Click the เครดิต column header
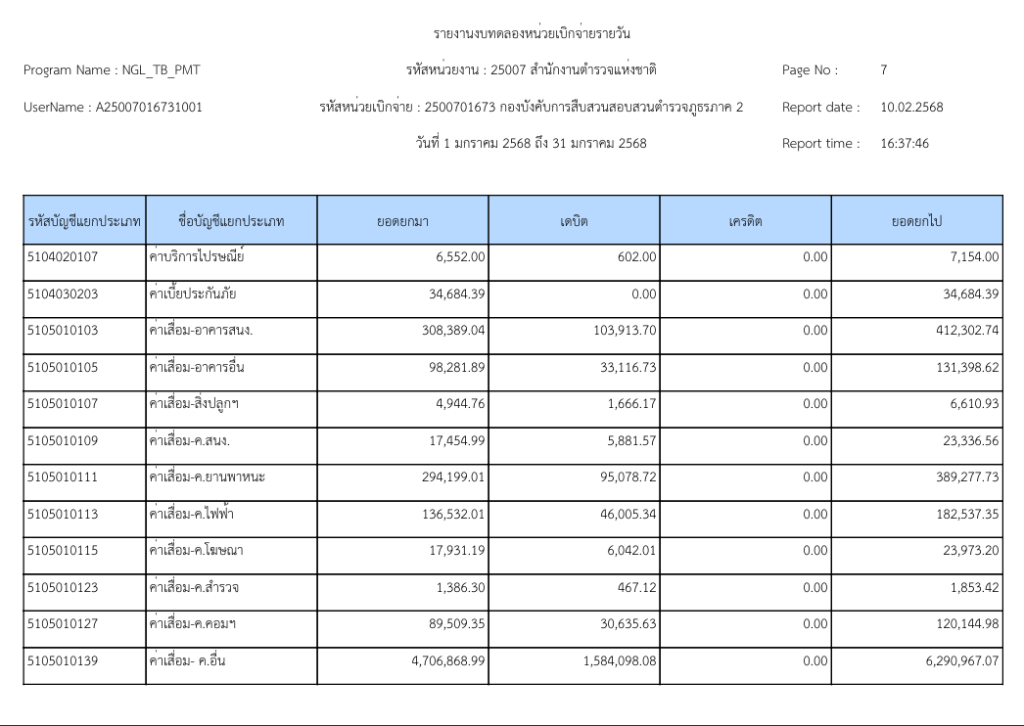 [745, 220]
